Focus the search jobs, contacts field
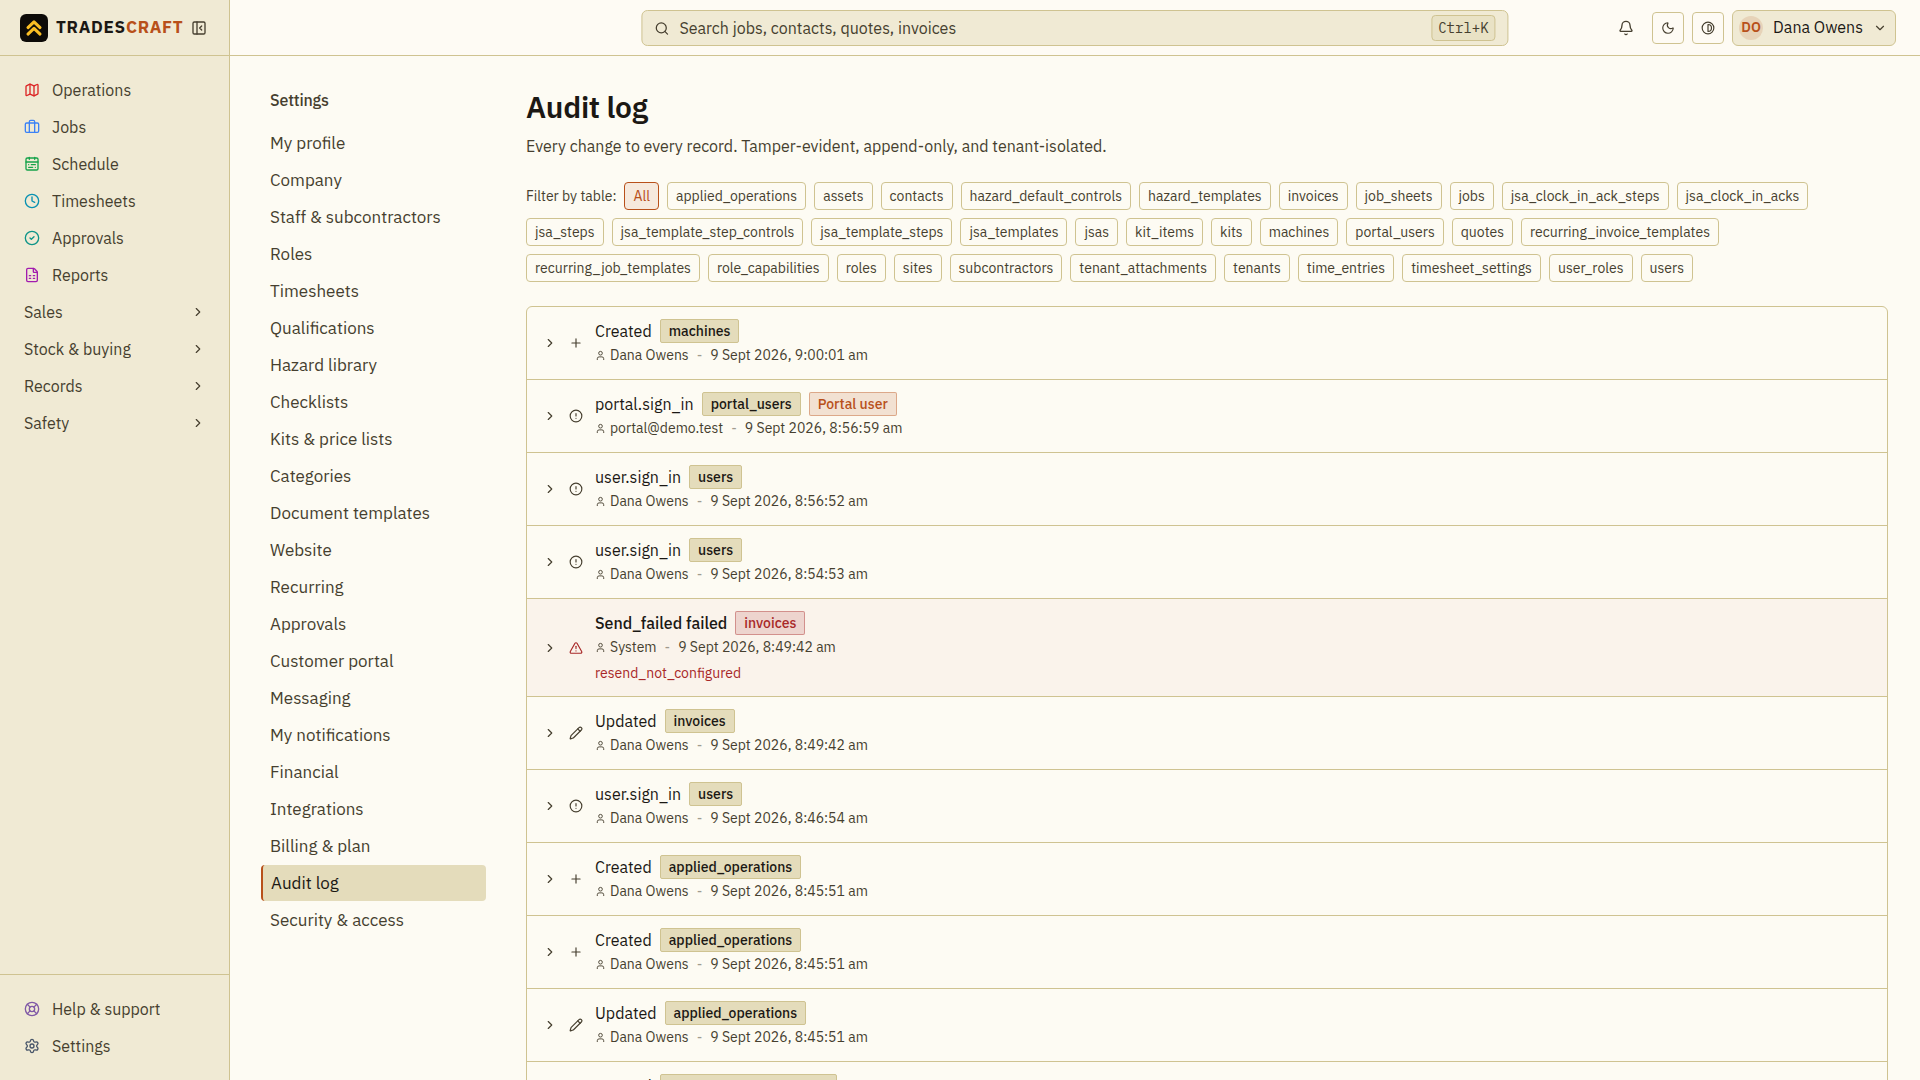The image size is (1920, 1080). tap(1074, 28)
